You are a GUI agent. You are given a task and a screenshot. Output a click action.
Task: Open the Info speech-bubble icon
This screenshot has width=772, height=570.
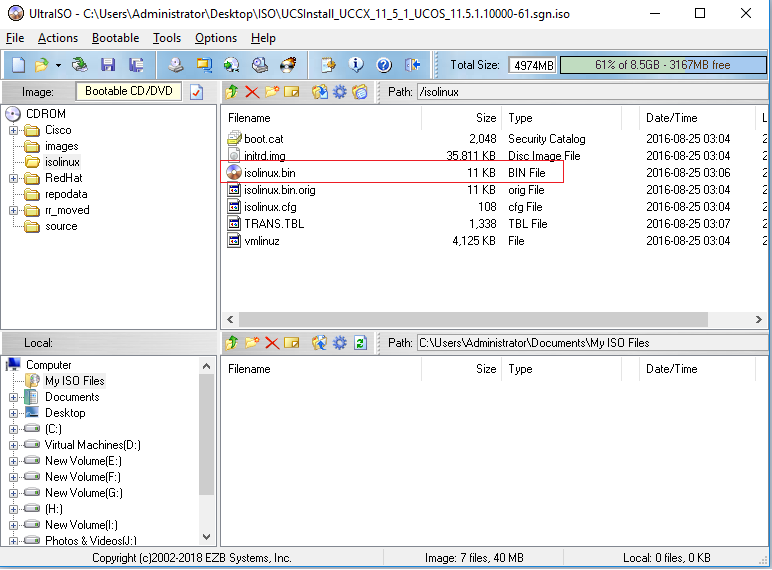coord(356,65)
